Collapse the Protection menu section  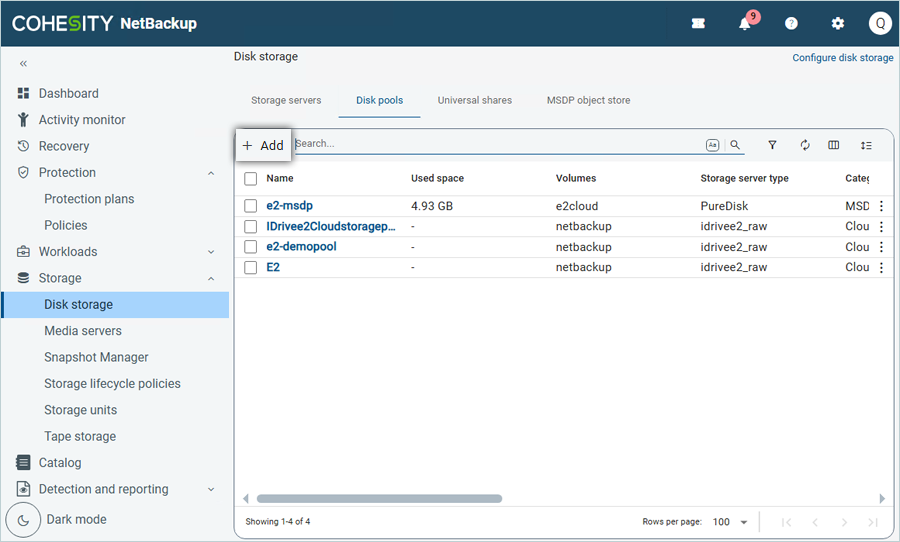coord(211,173)
